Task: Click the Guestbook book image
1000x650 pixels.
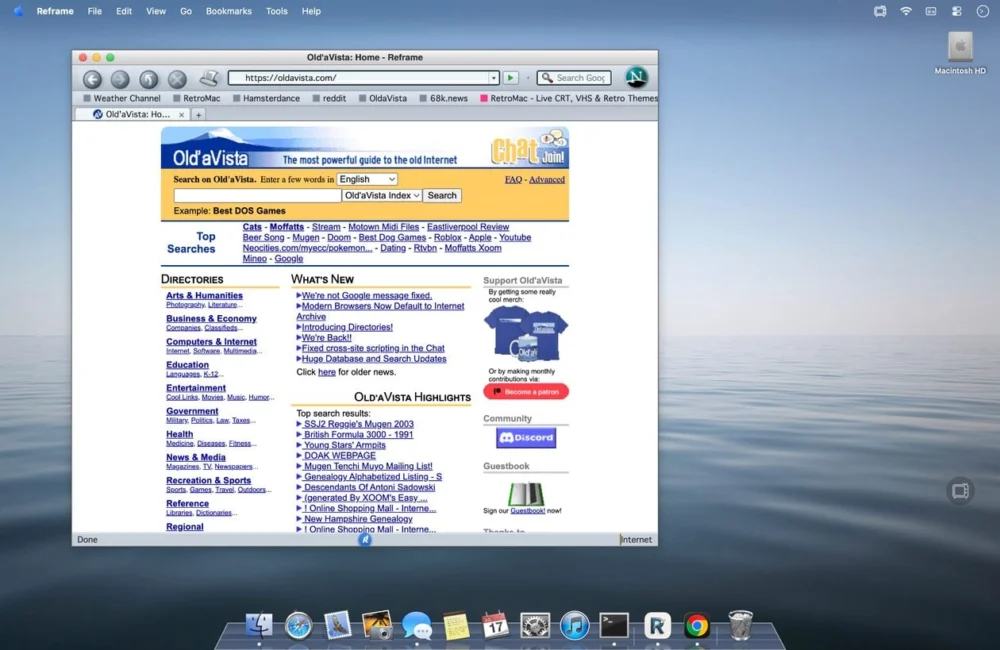Action: click(526, 493)
